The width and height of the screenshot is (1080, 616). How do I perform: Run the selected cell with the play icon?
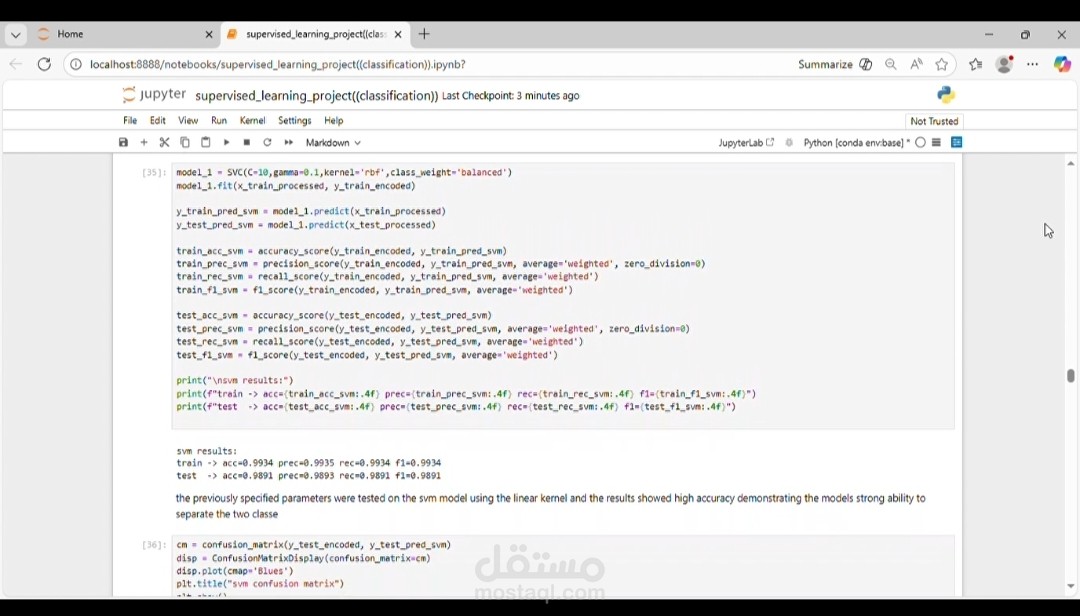click(226, 143)
